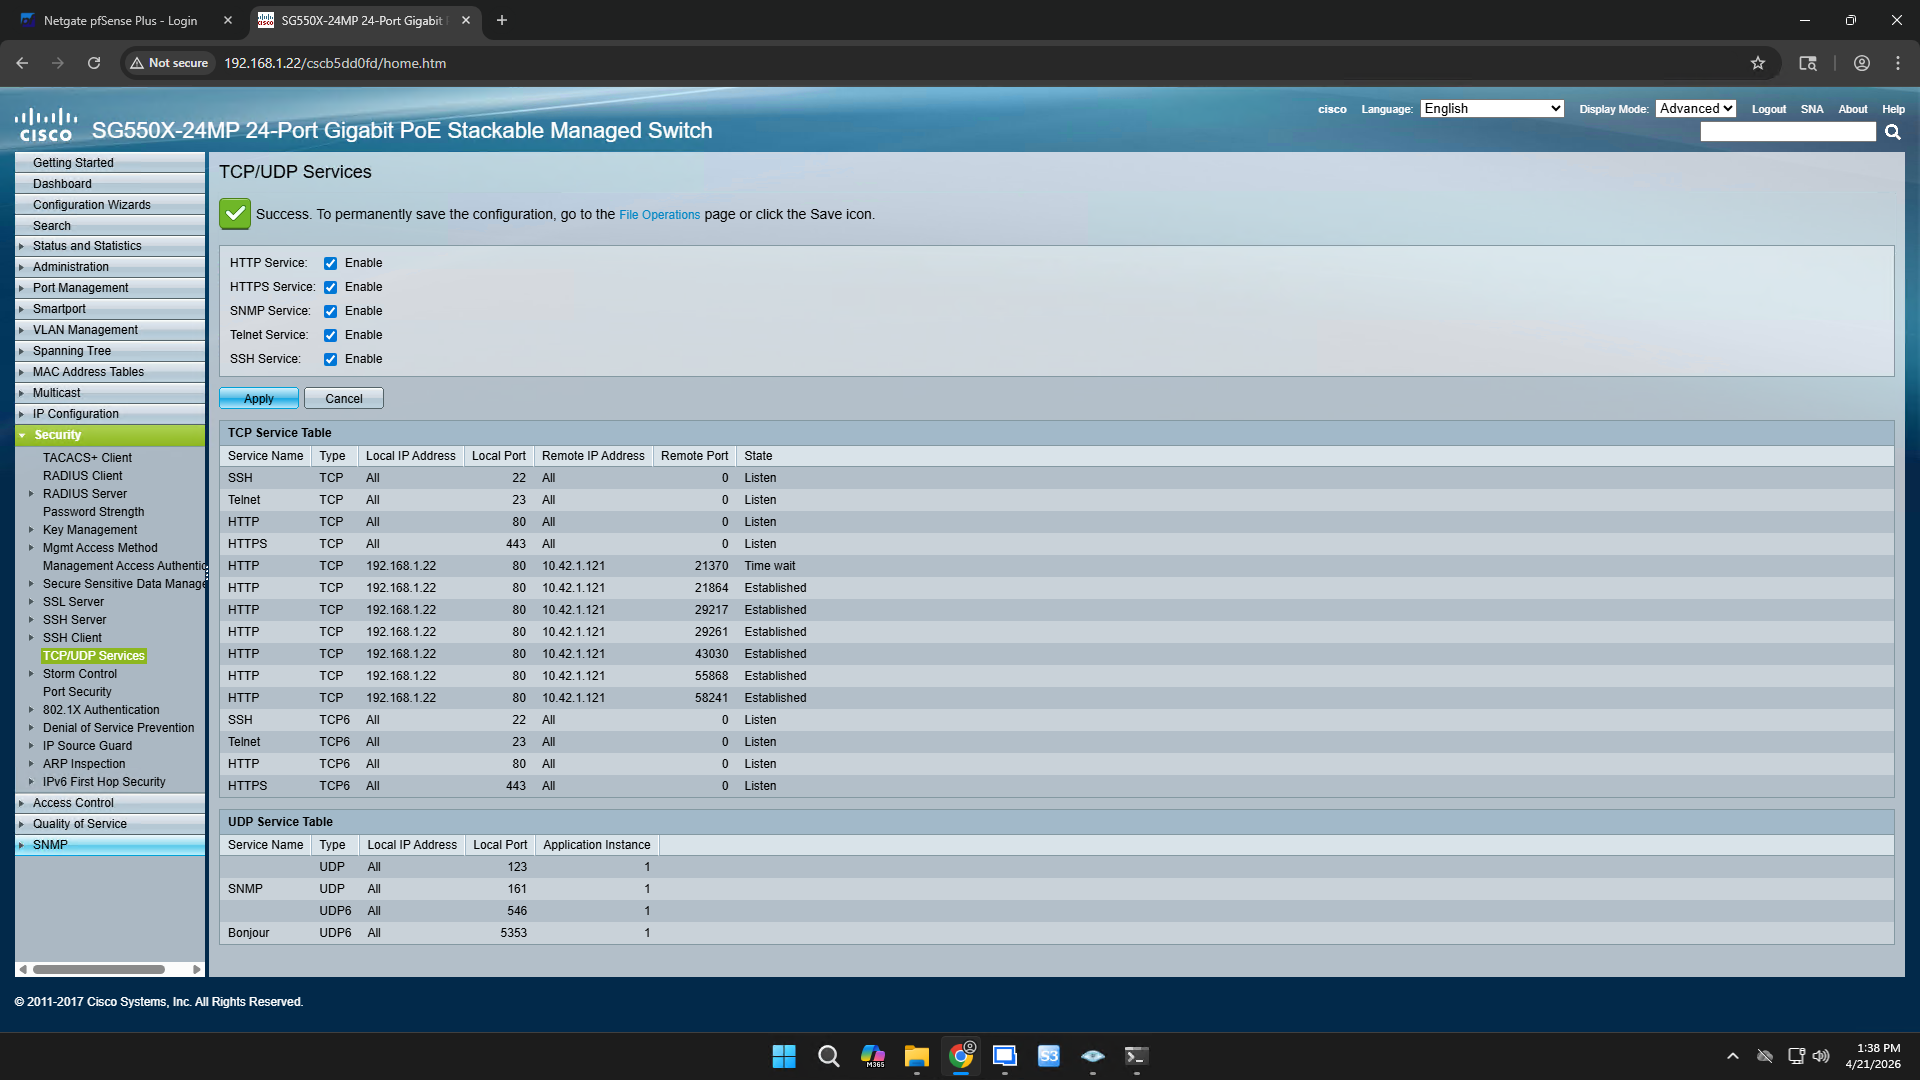Click the search magnifier icon in header

pos(1892,132)
